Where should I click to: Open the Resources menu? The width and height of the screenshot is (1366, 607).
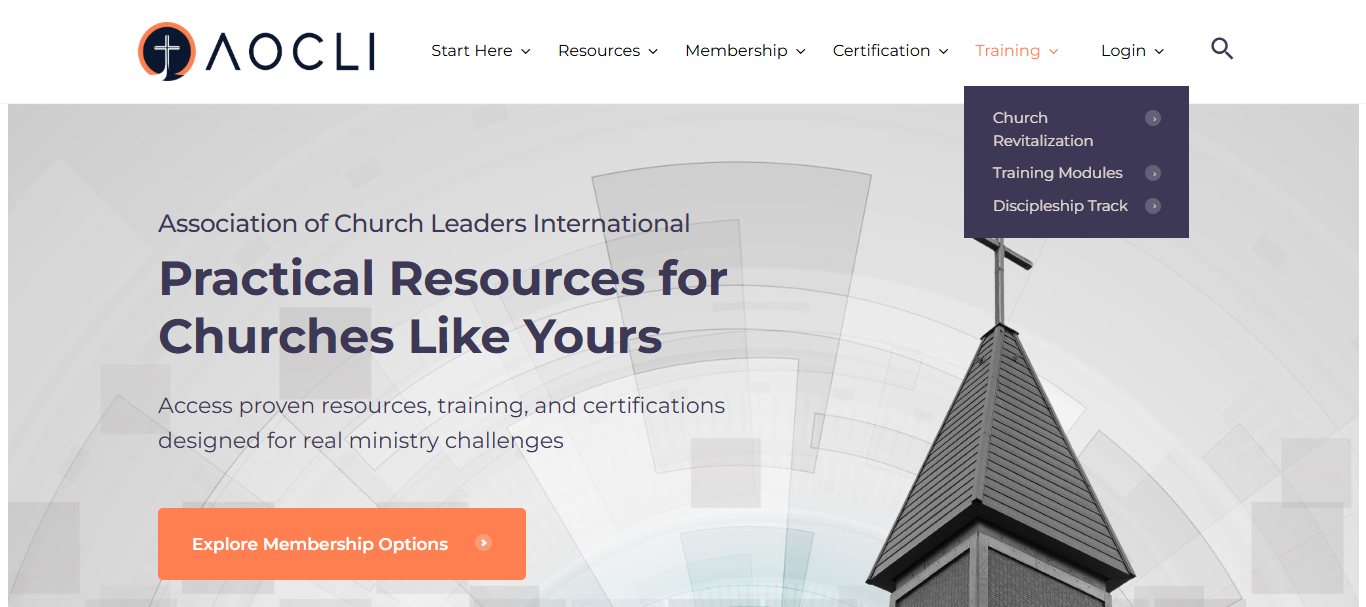point(599,50)
